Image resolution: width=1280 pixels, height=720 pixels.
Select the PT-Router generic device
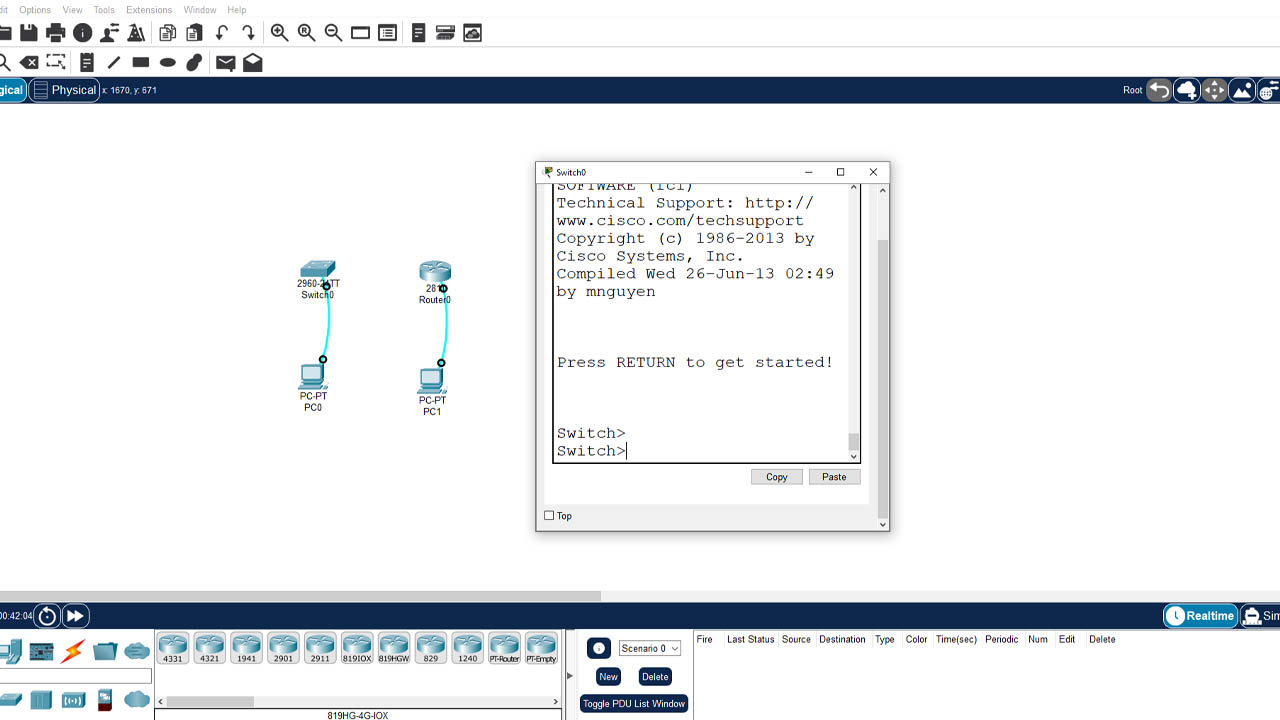(504, 648)
